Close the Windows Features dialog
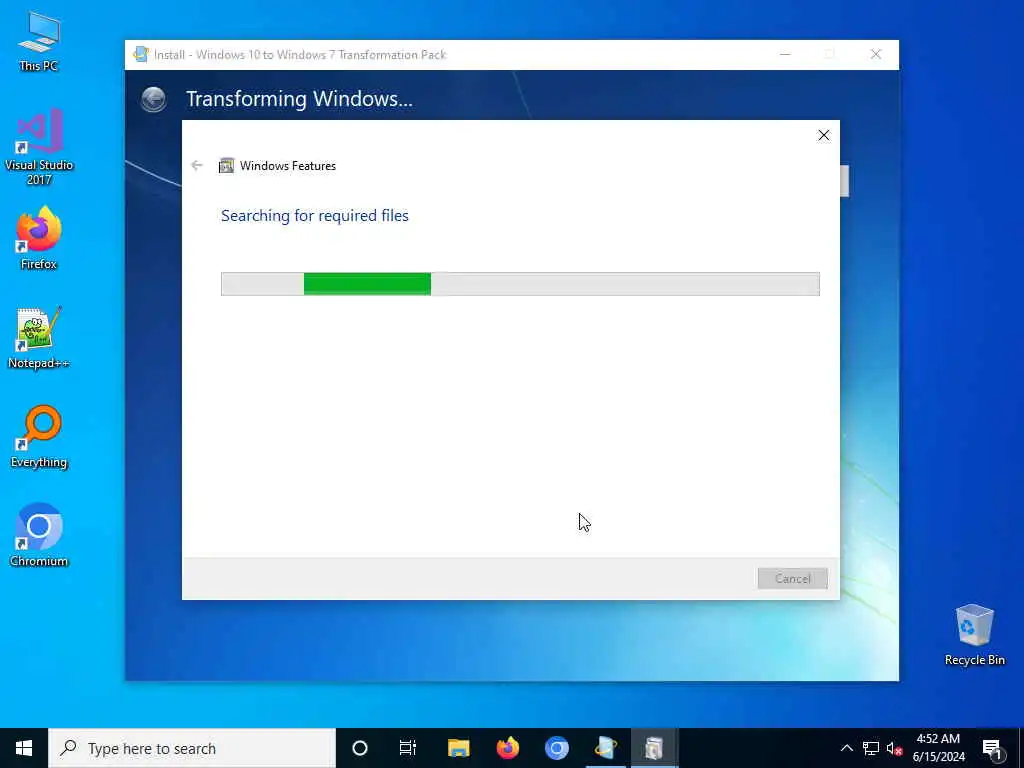Viewport: 1024px width, 768px height. coord(824,135)
